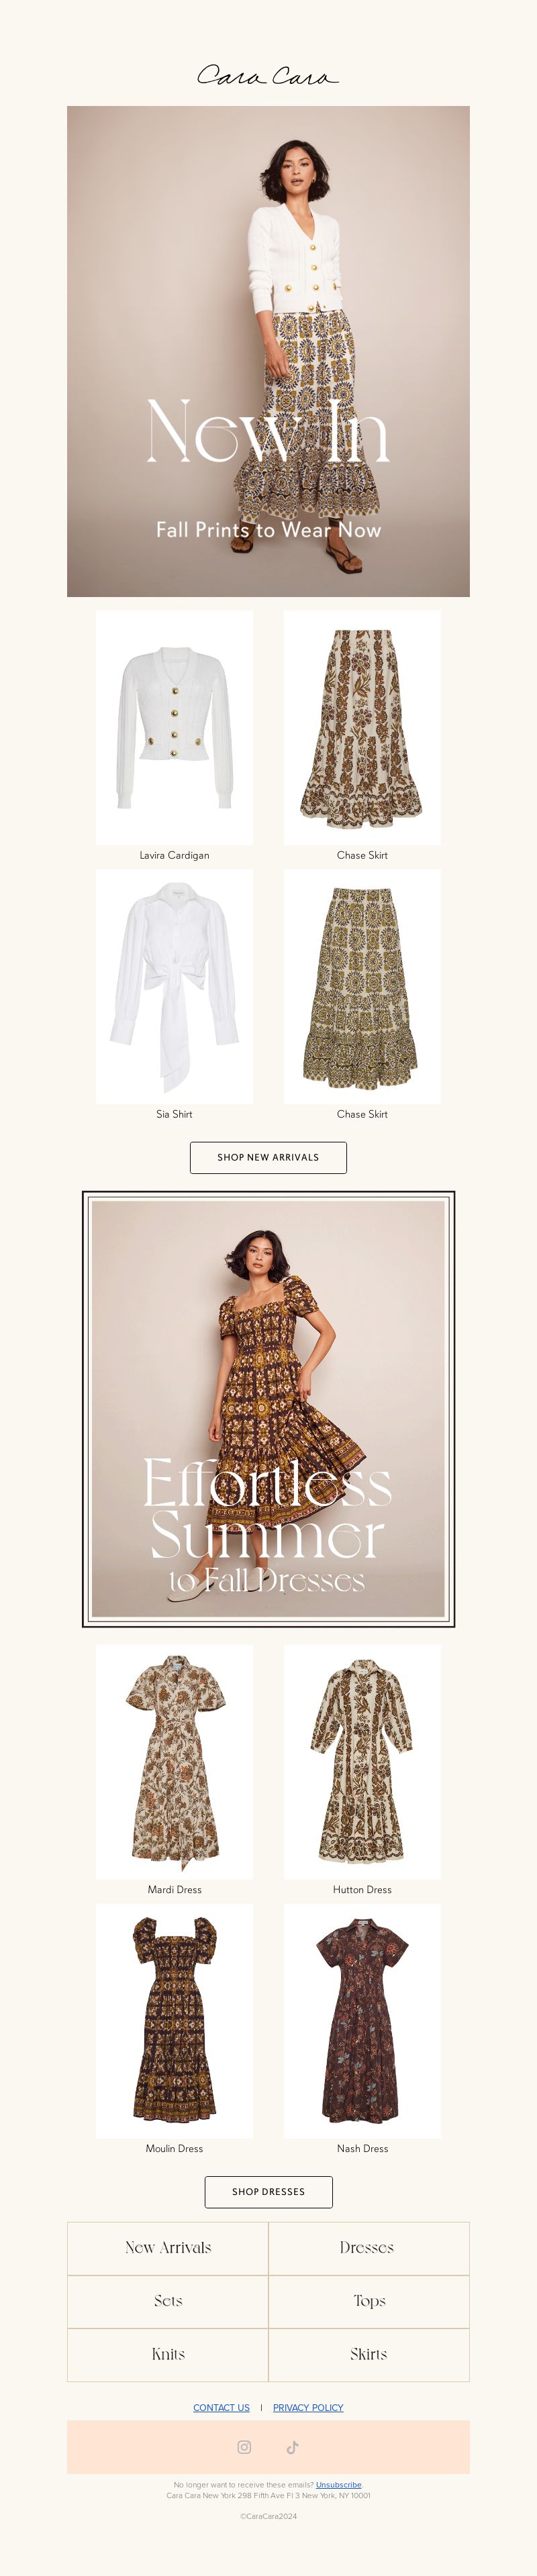Select the Moulin Dress product image
537x2576 pixels.
pyautogui.click(x=174, y=2021)
